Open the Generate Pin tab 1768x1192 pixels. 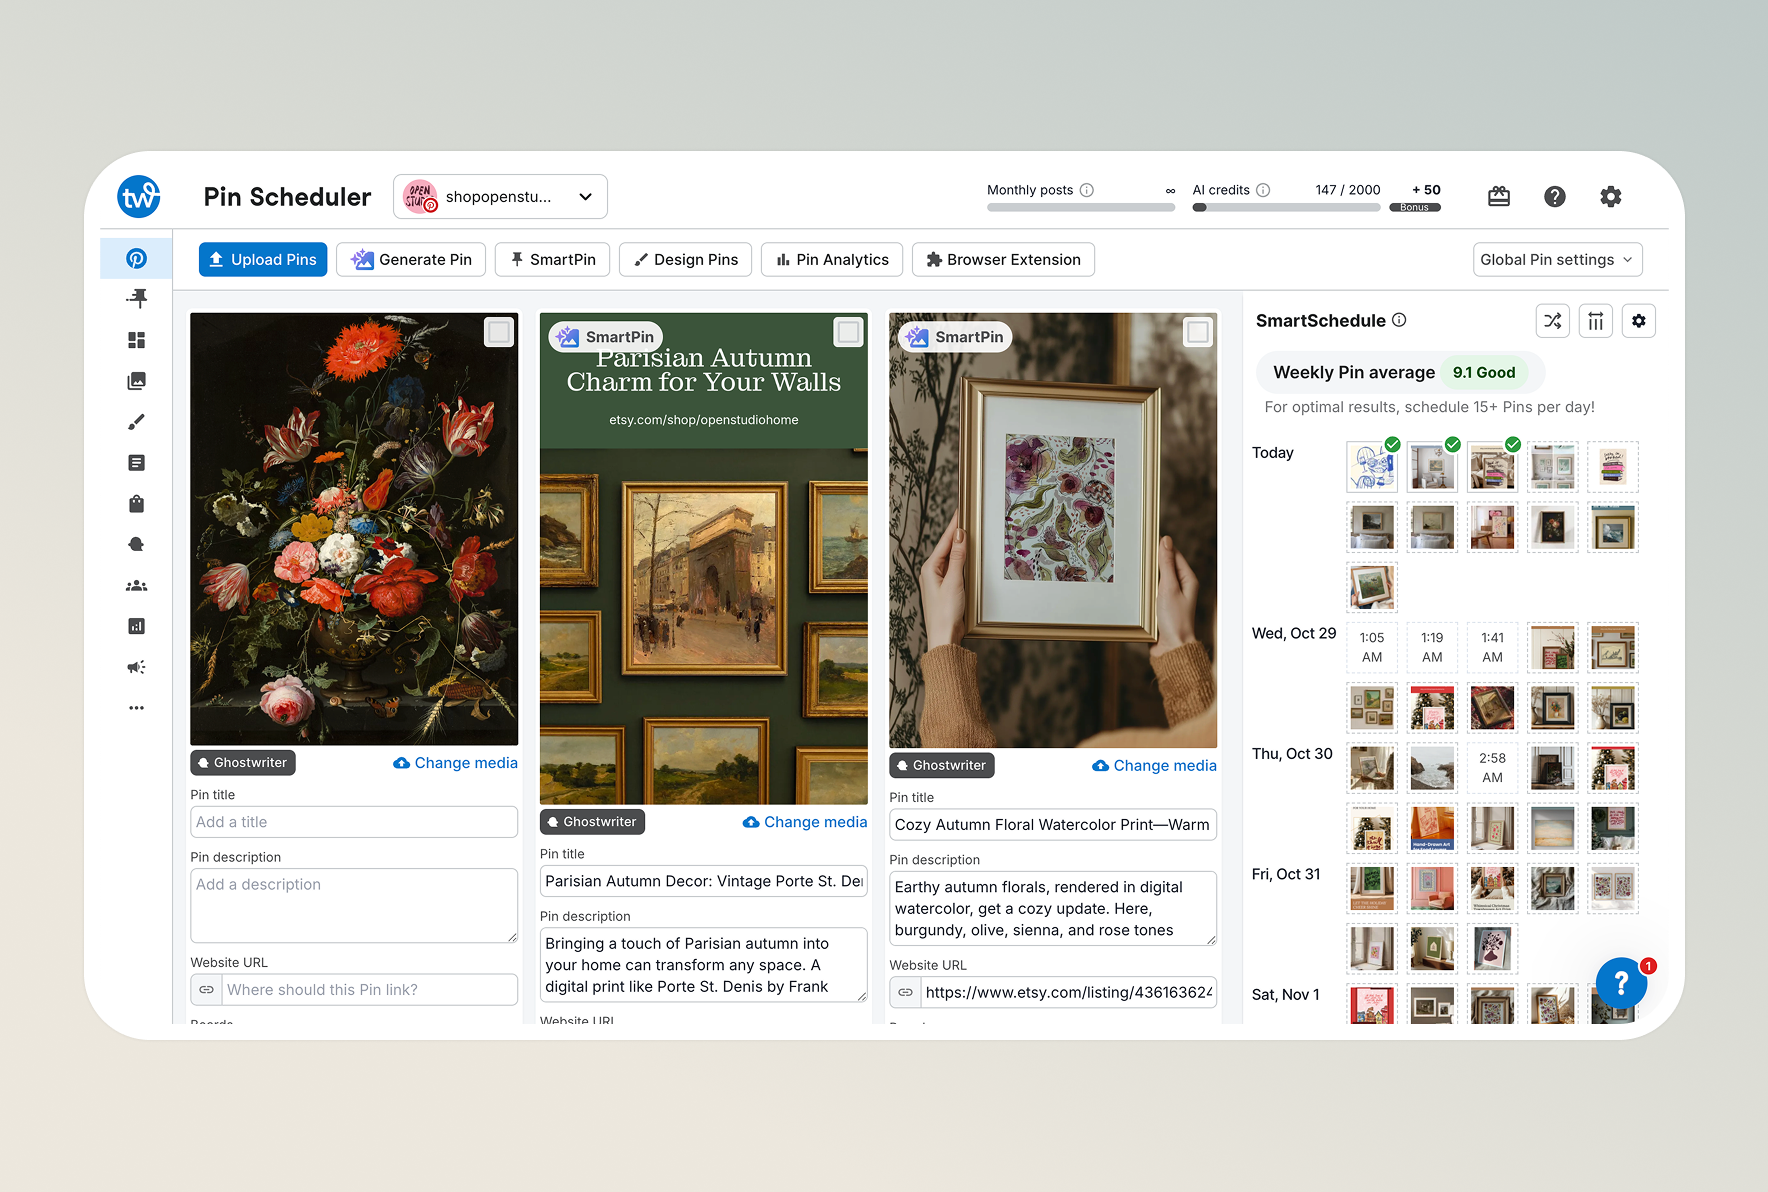coord(411,260)
